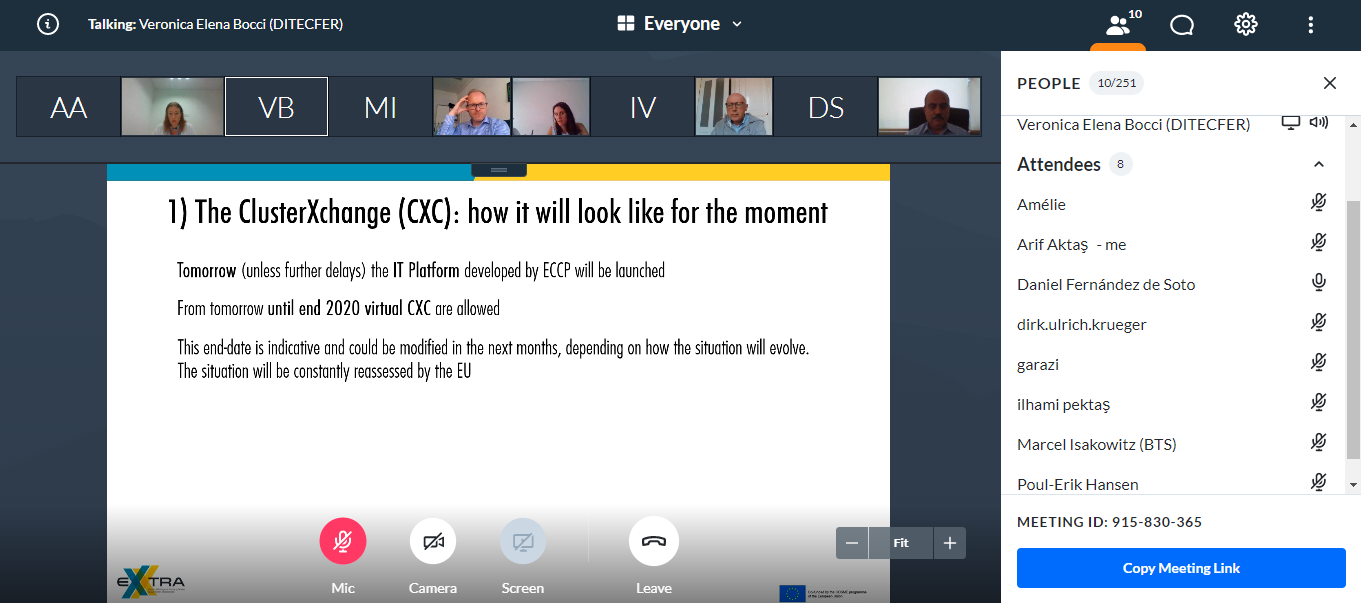Click Marcel Isakowitz (BTS) muted mic icon
This screenshot has height=603, width=1361.
(1318, 444)
